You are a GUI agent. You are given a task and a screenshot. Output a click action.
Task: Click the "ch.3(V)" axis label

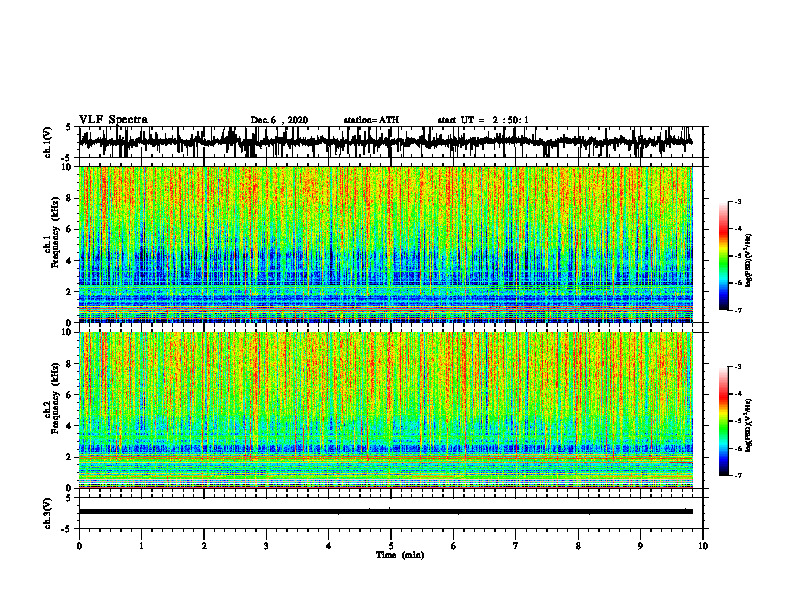tap(48, 513)
